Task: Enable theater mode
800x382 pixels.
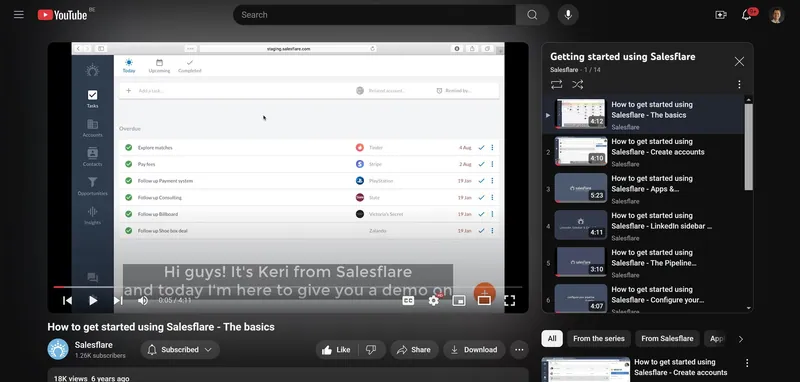Action: 484,300
